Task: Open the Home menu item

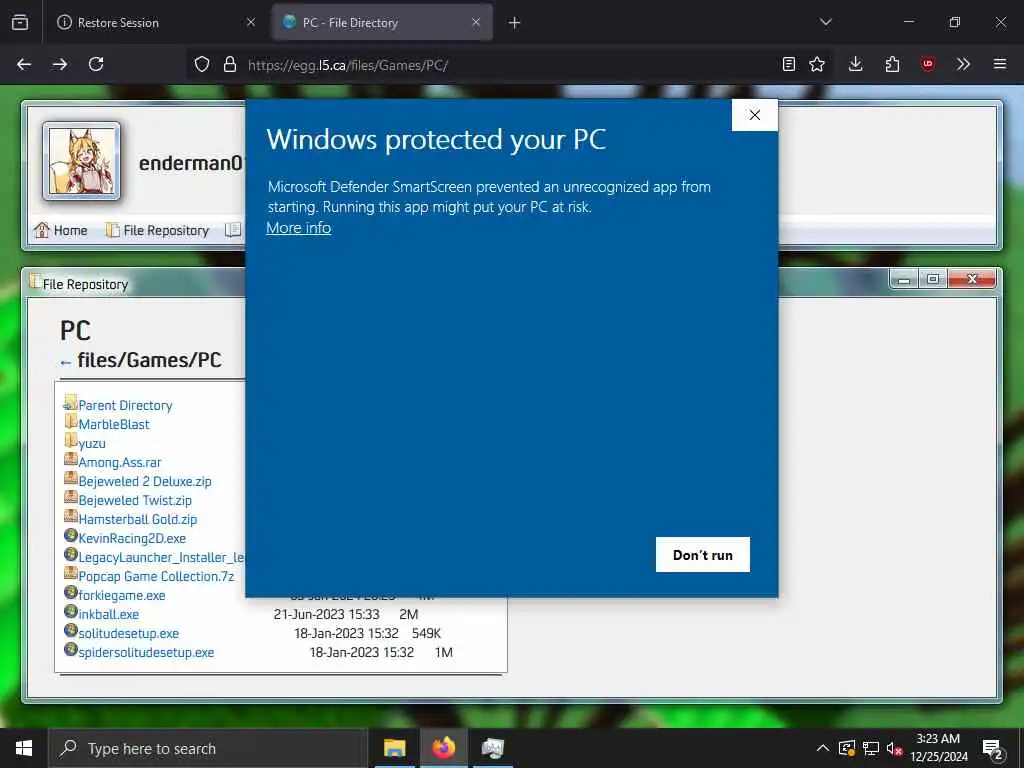Action: click(x=61, y=230)
